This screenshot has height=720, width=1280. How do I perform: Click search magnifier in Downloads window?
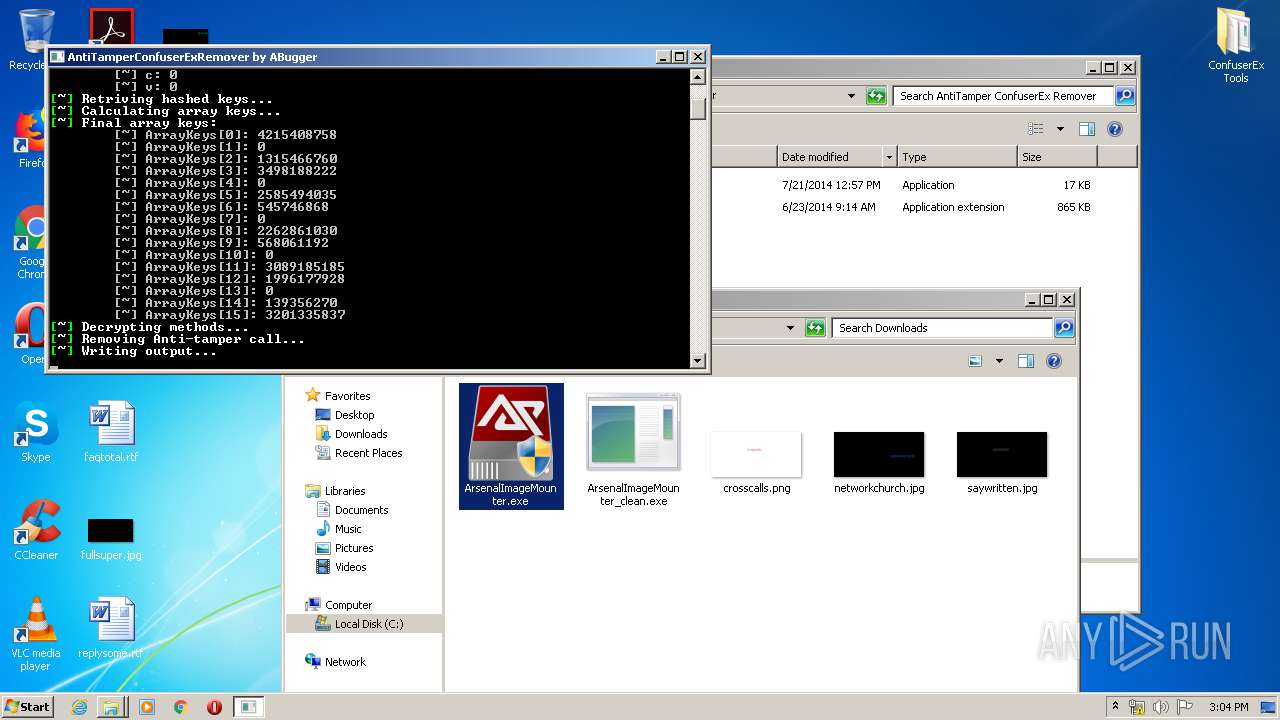point(1064,328)
